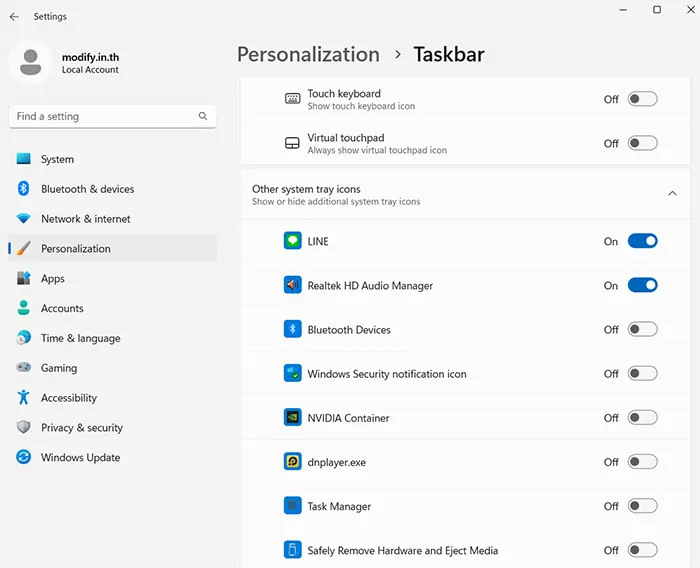Click the Virtual touchpad icon

click(292, 143)
